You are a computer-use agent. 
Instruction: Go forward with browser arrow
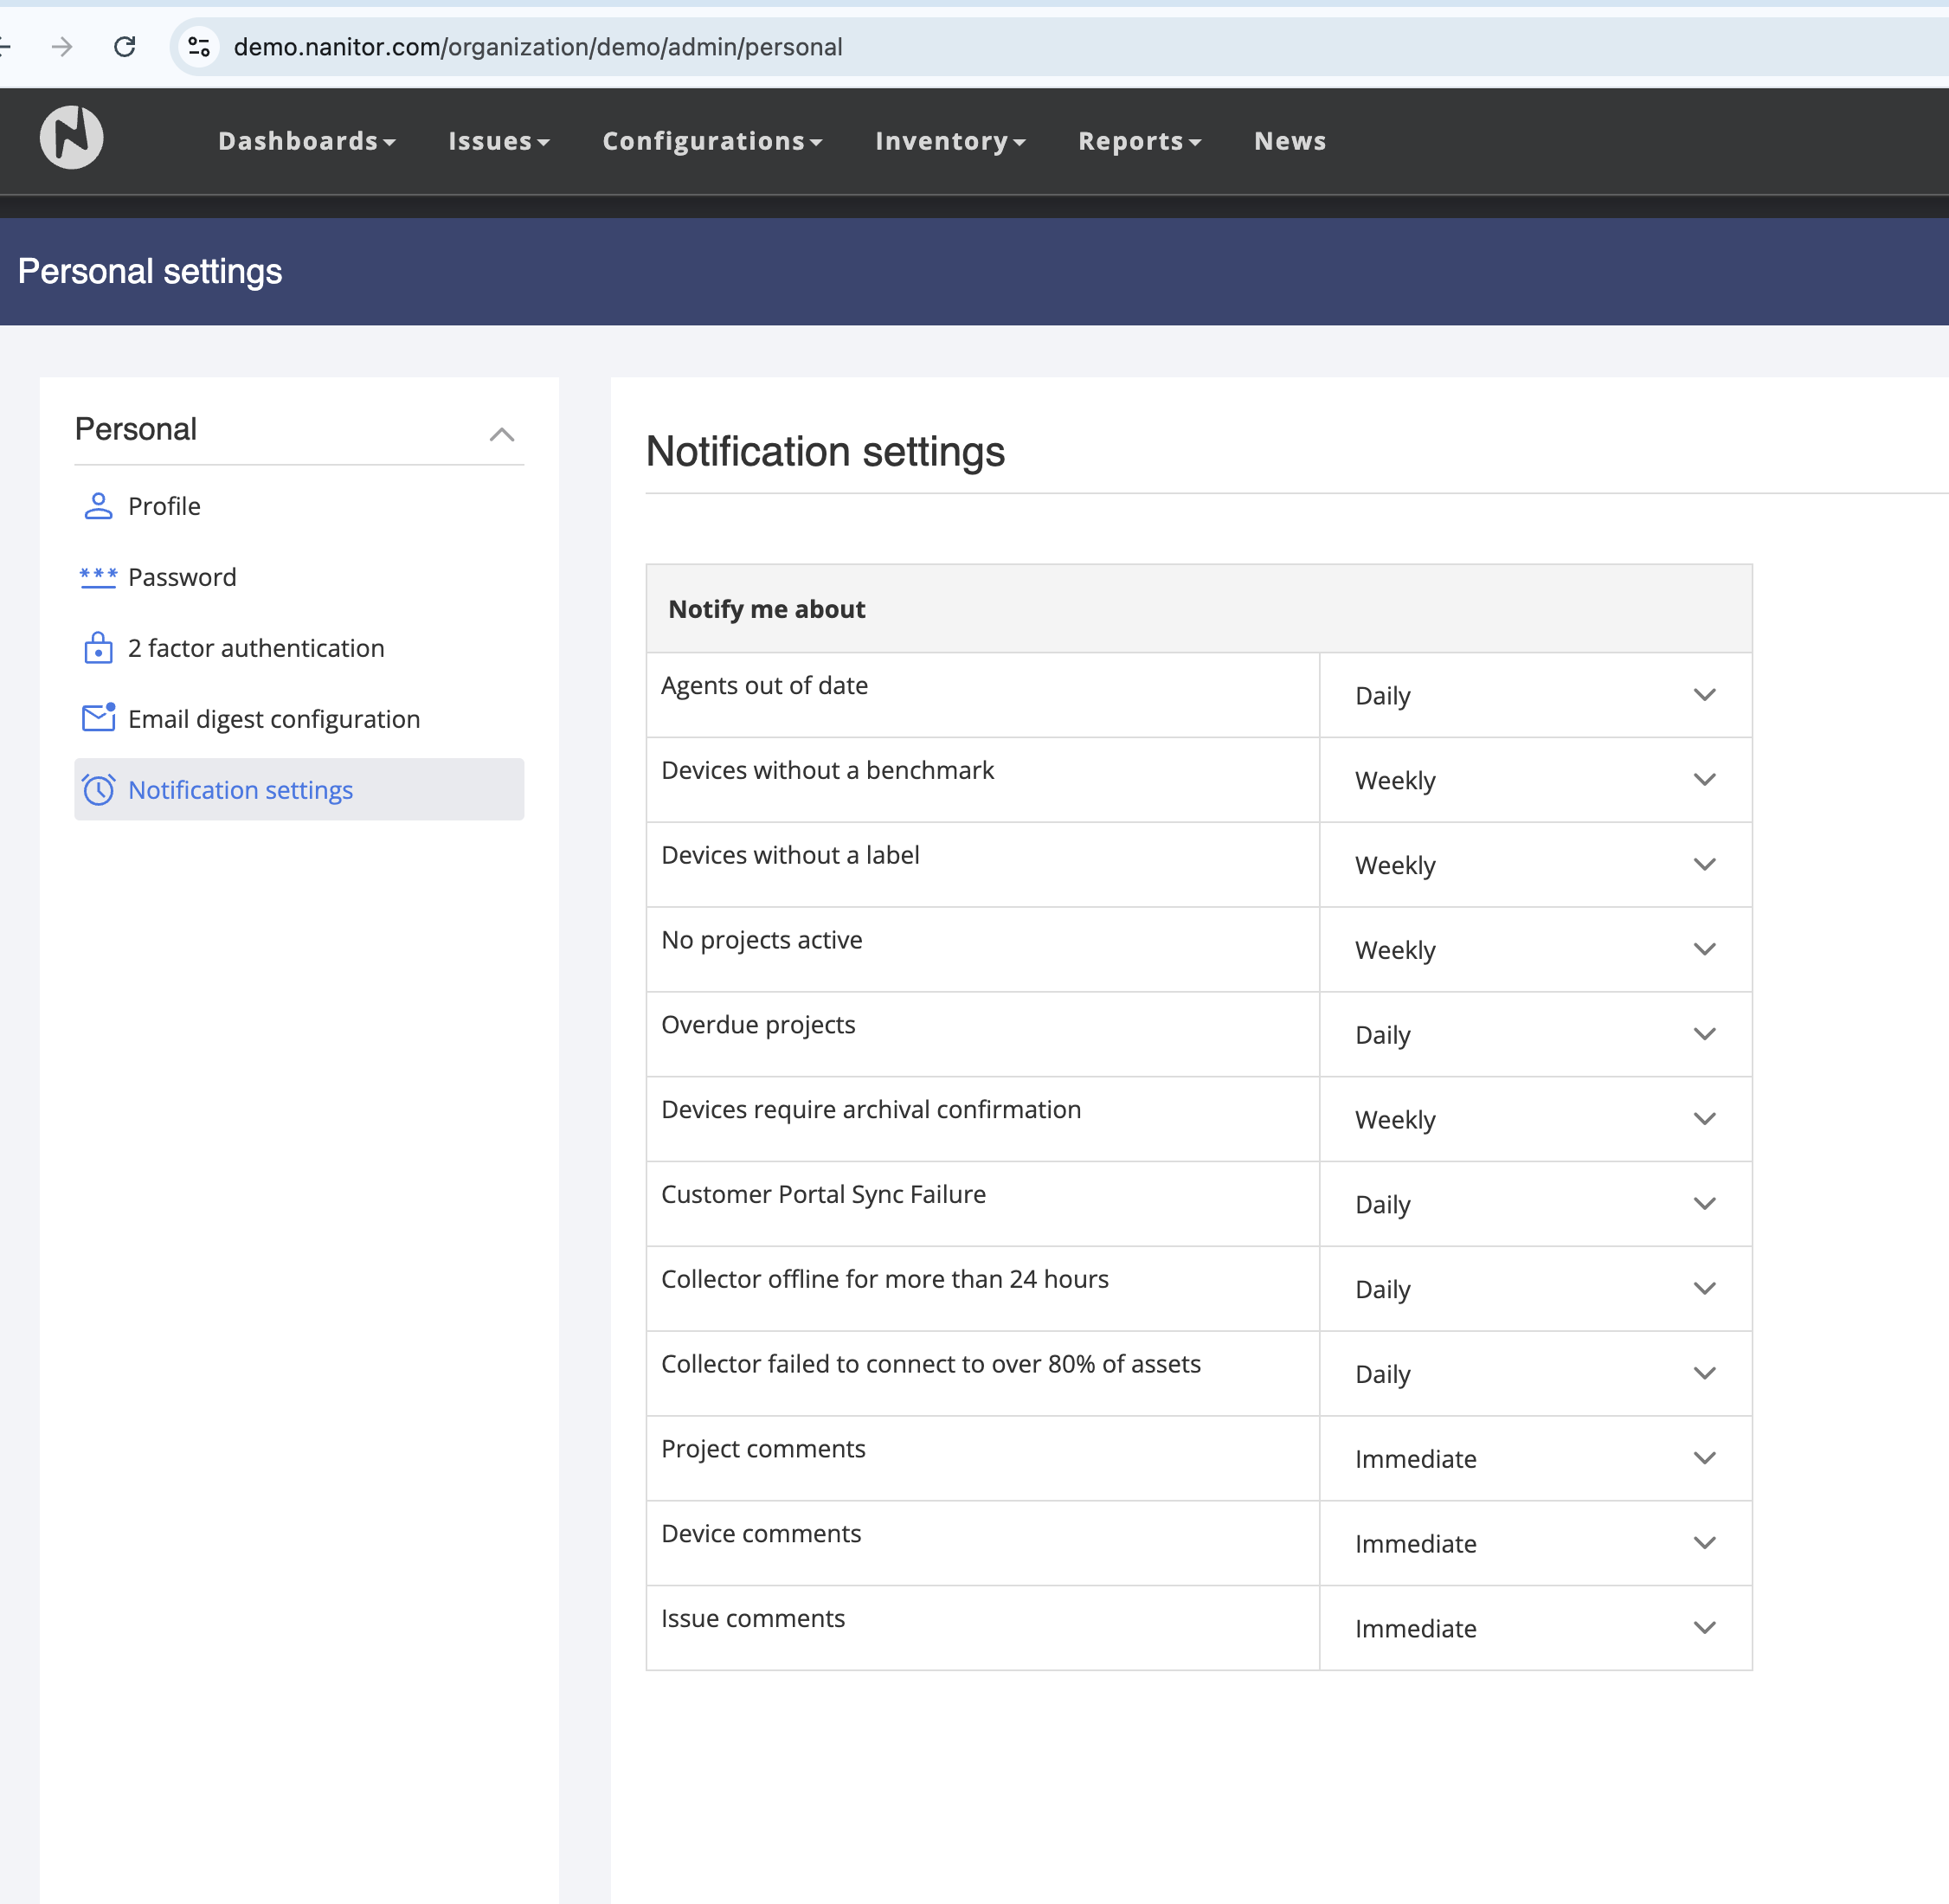pos(62,47)
